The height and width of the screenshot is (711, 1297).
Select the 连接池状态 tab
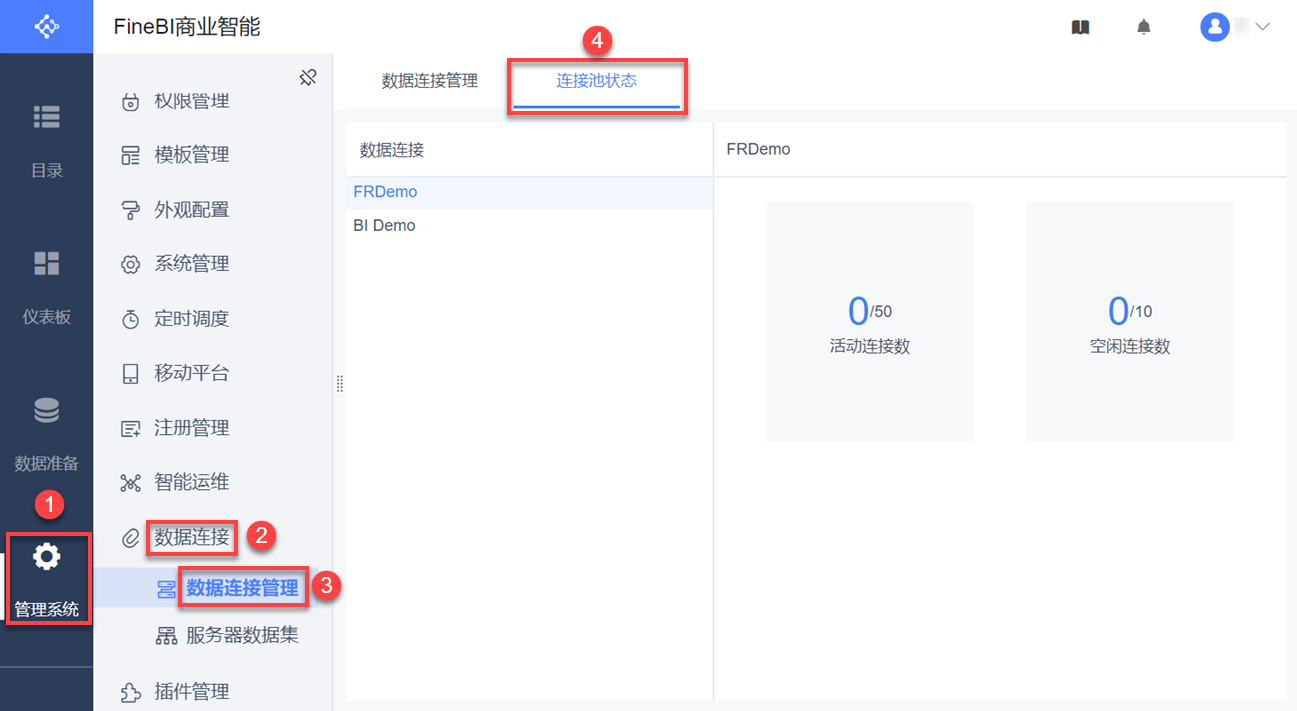click(x=596, y=81)
